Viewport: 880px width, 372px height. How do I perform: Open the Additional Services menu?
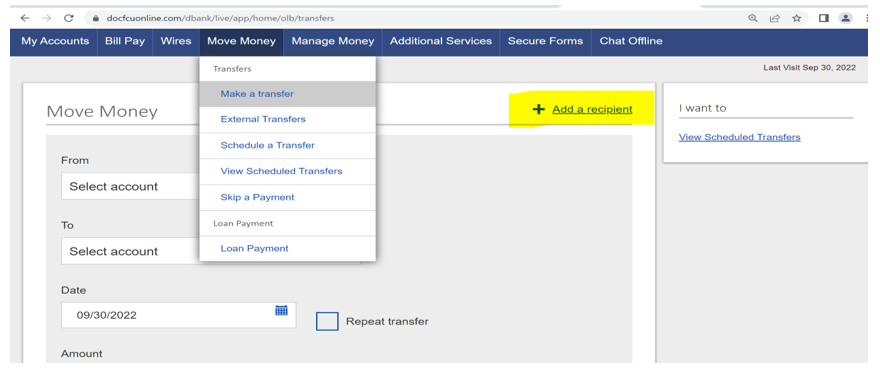coord(441,41)
